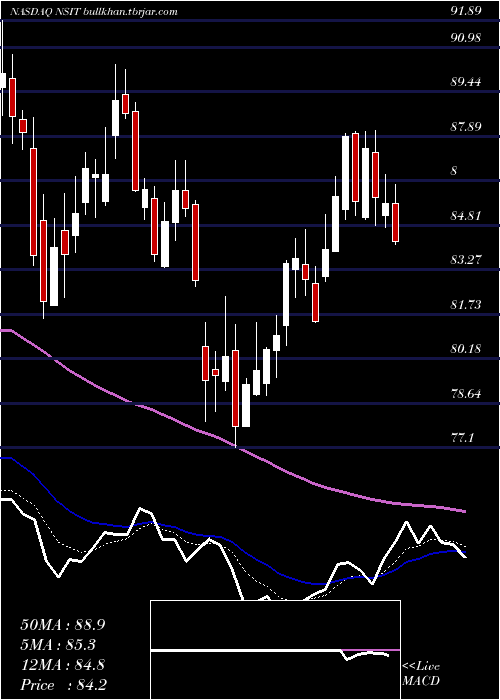Click the 5MA : 85.3 readout
The image size is (500, 700).
58,645
